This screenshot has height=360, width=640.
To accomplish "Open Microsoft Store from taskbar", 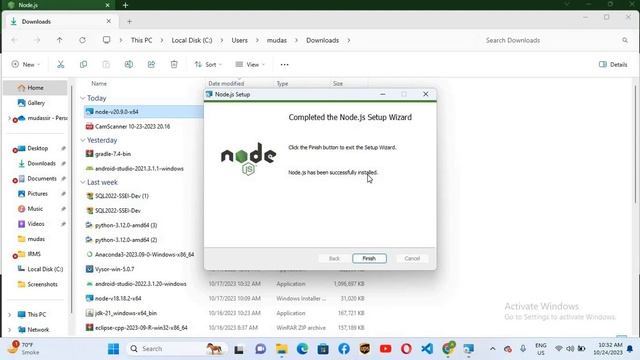I will 323,349.
